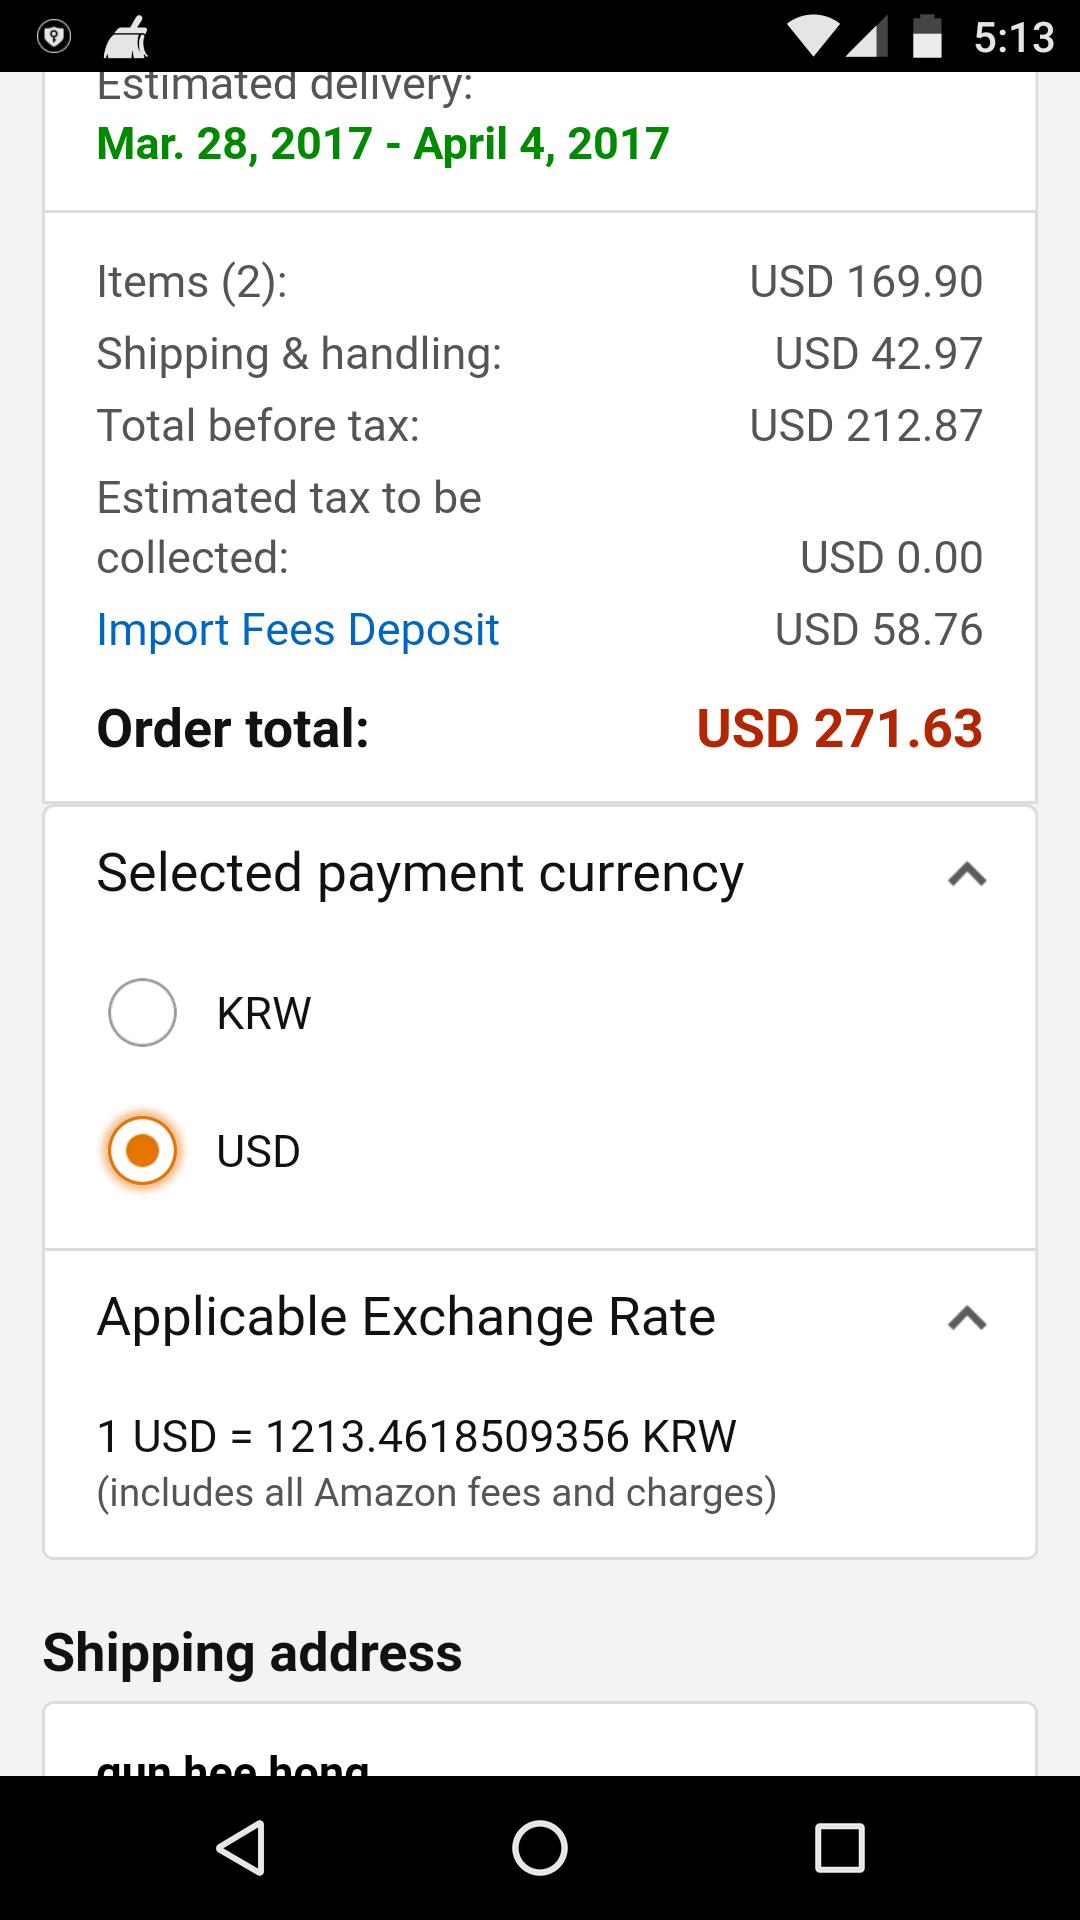Tap the Order total amount USD 271.63

839,728
